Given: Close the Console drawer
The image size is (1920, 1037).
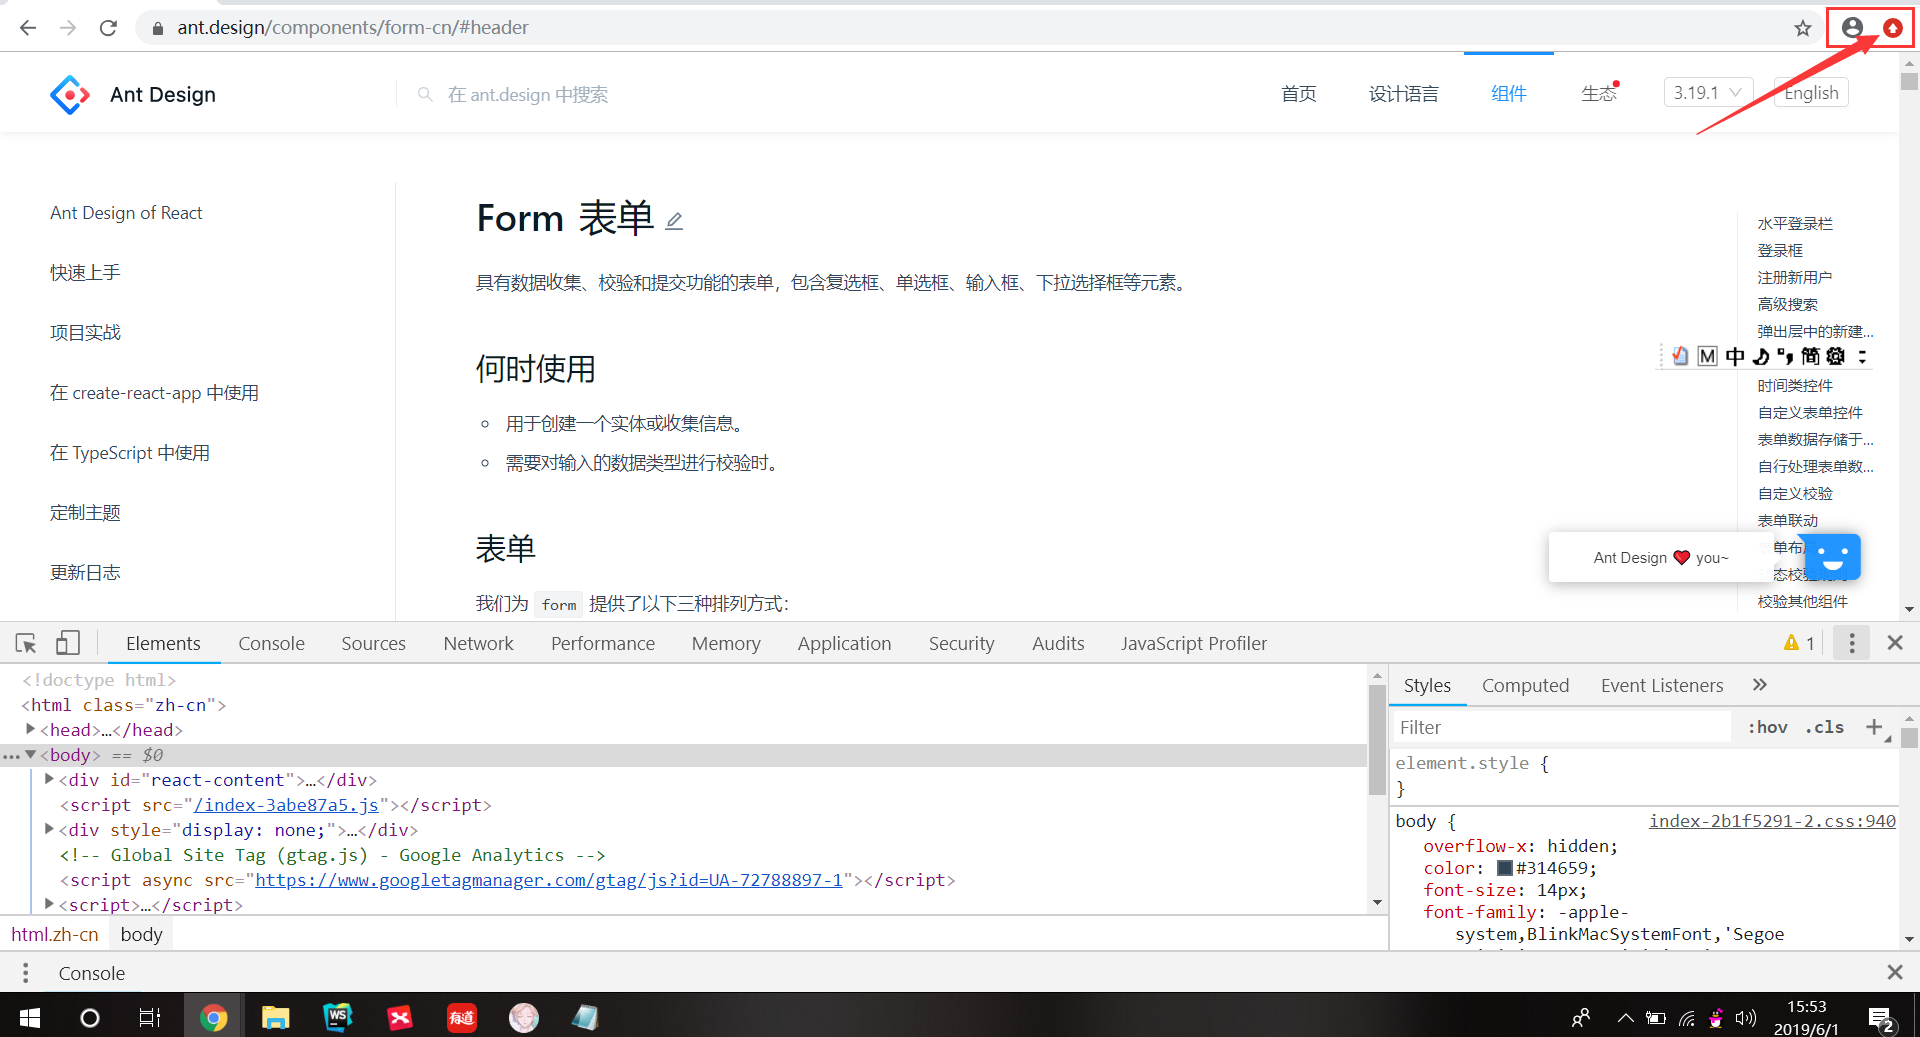Looking at the screenshot, I should click(x=1894, y=972).
